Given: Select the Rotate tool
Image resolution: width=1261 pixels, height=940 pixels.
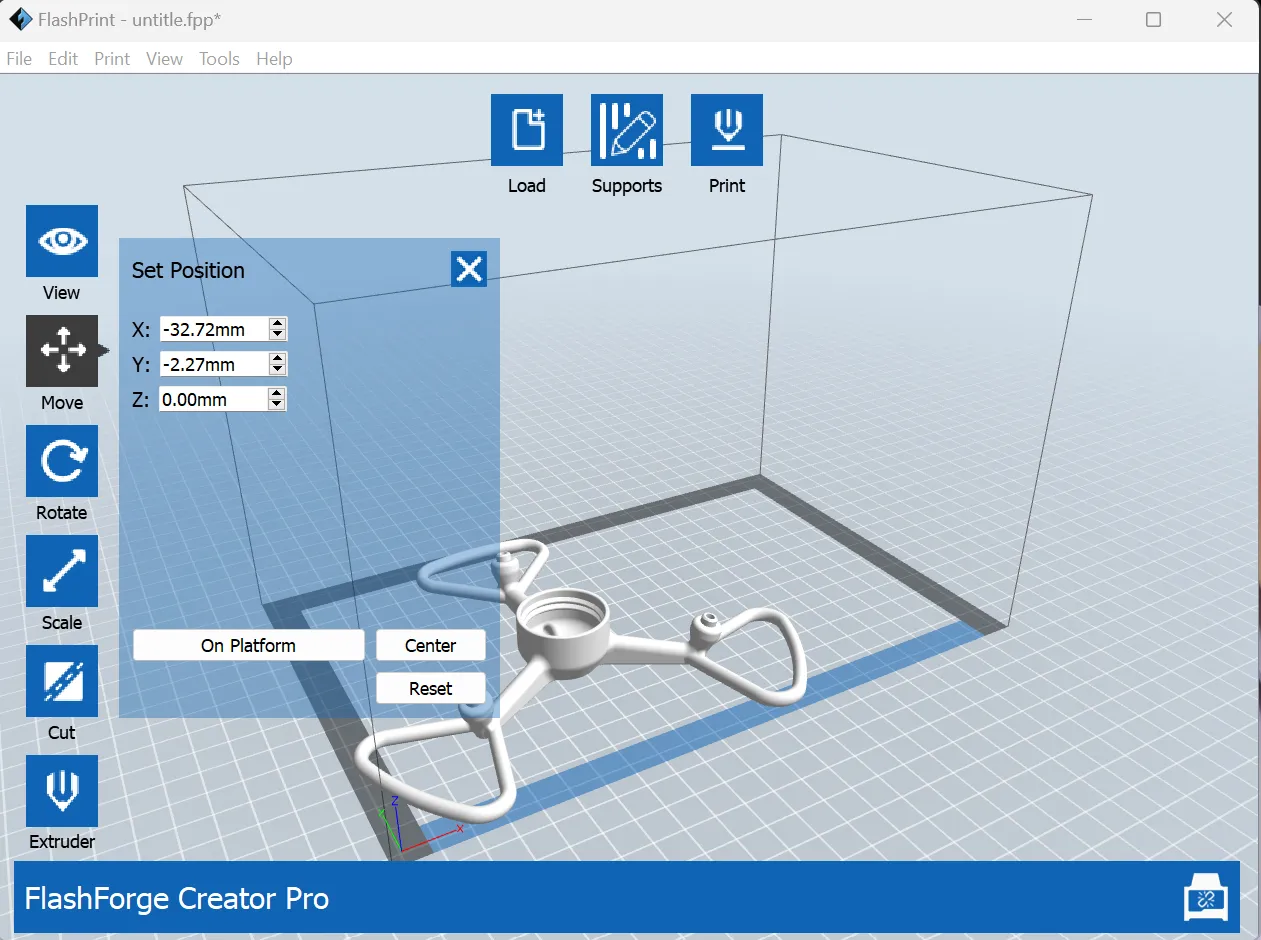Looking at the screenshot, I should [x=62, y=461].
